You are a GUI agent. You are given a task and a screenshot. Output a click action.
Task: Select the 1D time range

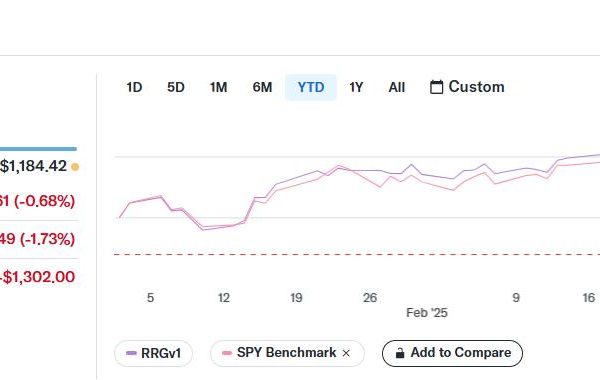click(x=134, y=87)
